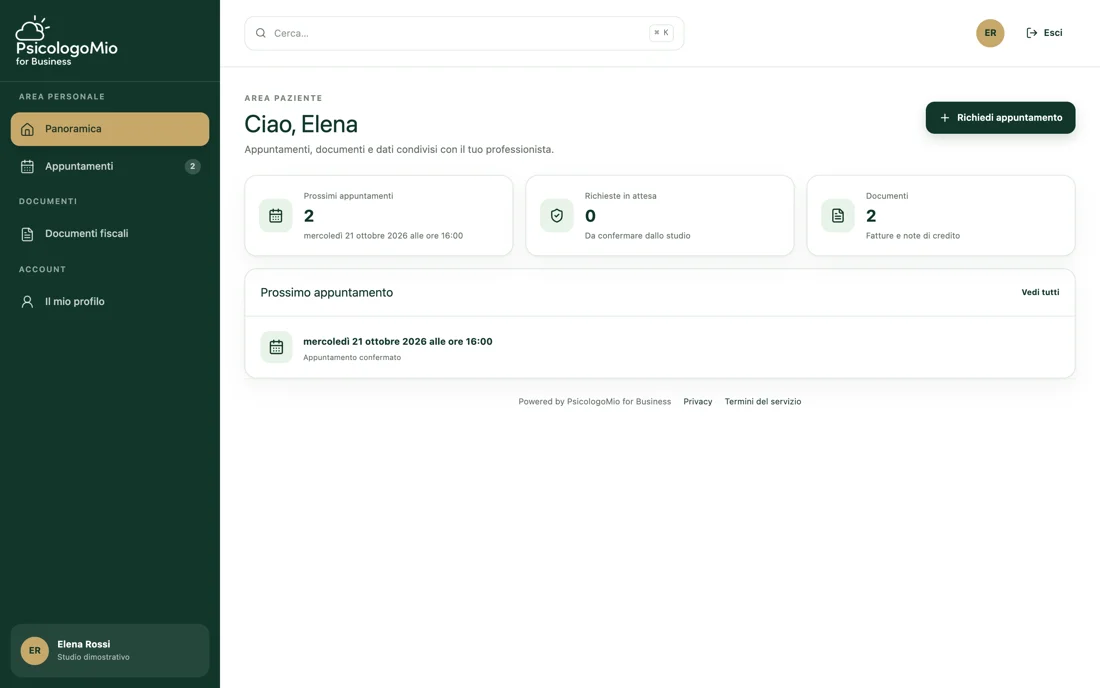The height and width of the screenshot is (688, 1100).
Task: Click the Elena Rossi user name
Action: (83, 644)
